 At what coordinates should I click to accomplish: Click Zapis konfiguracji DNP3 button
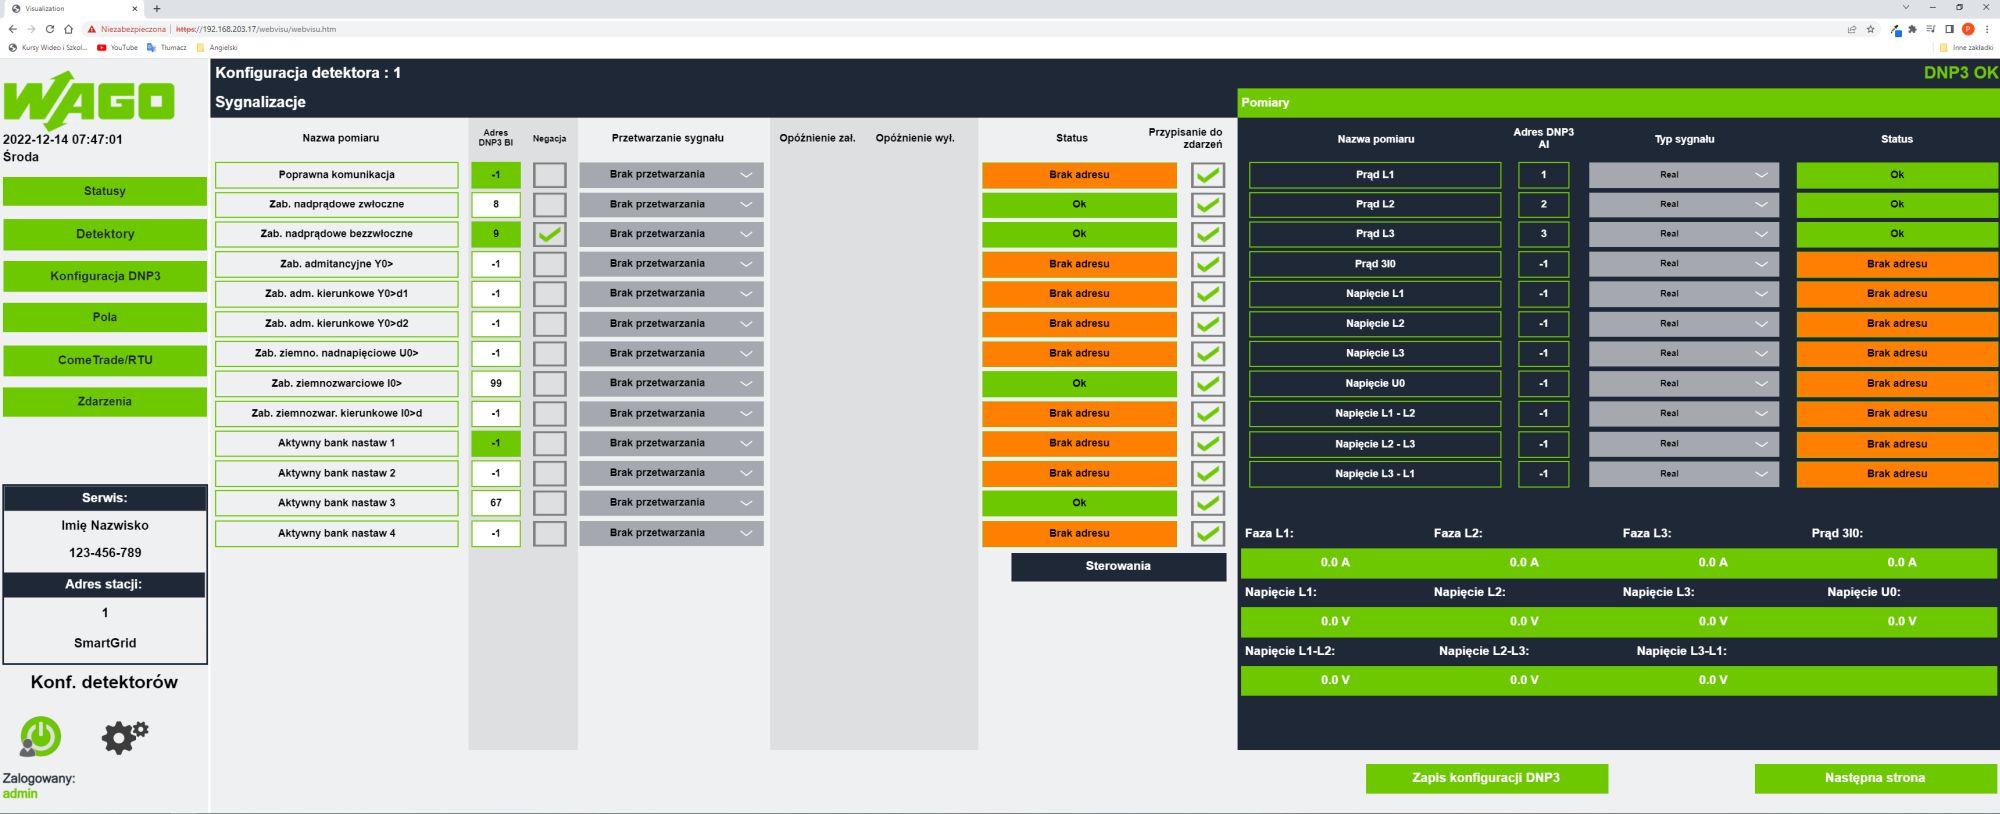[x=1486, y=778]
